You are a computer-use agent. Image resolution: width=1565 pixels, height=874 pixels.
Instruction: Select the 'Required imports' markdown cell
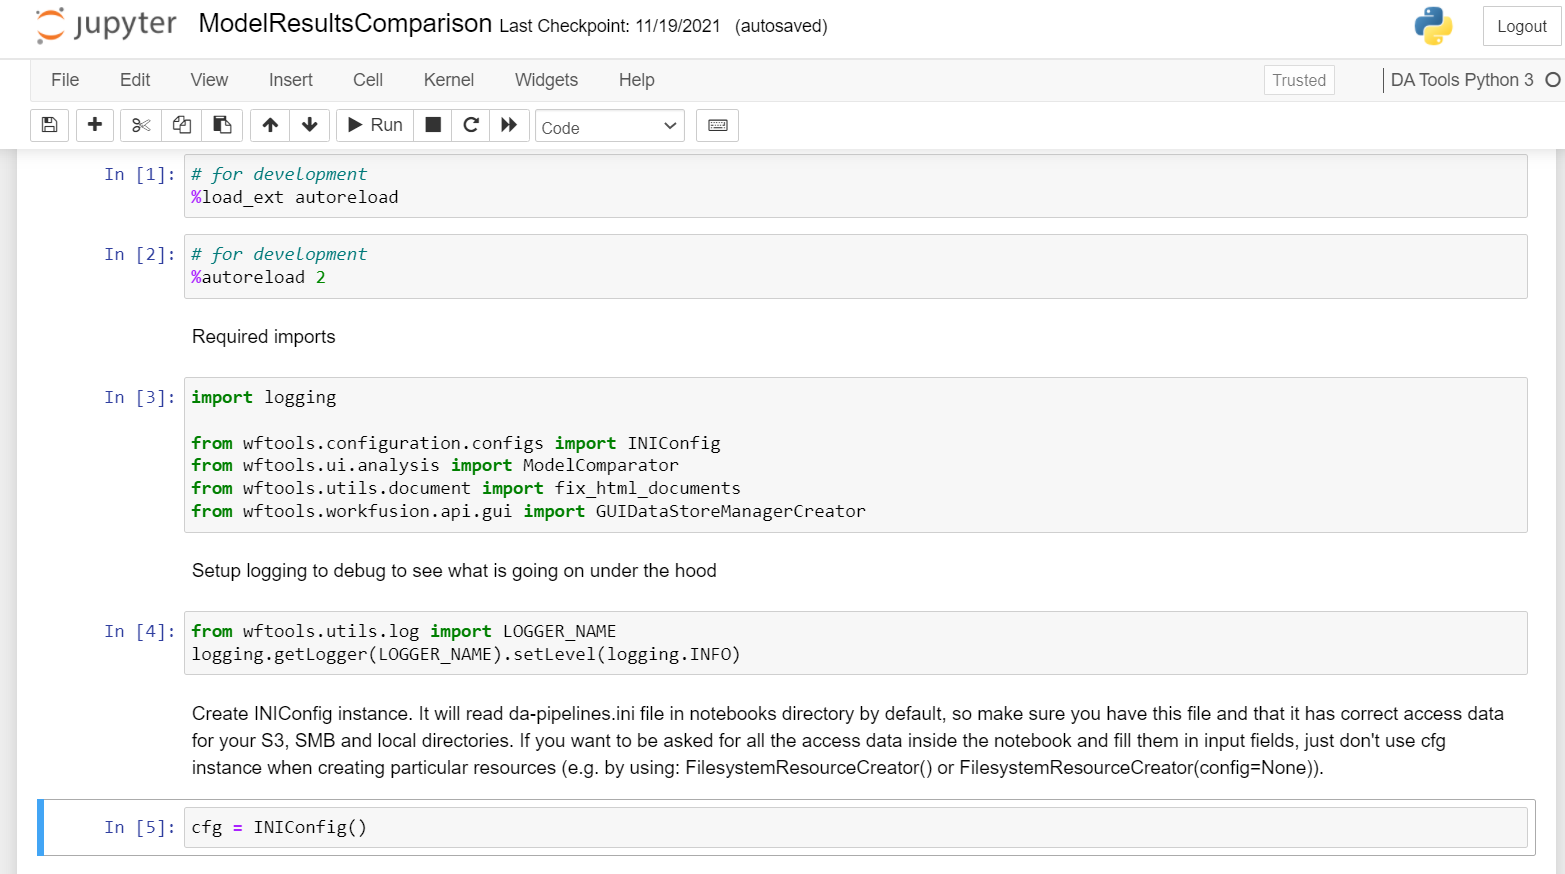coord(264,337)
